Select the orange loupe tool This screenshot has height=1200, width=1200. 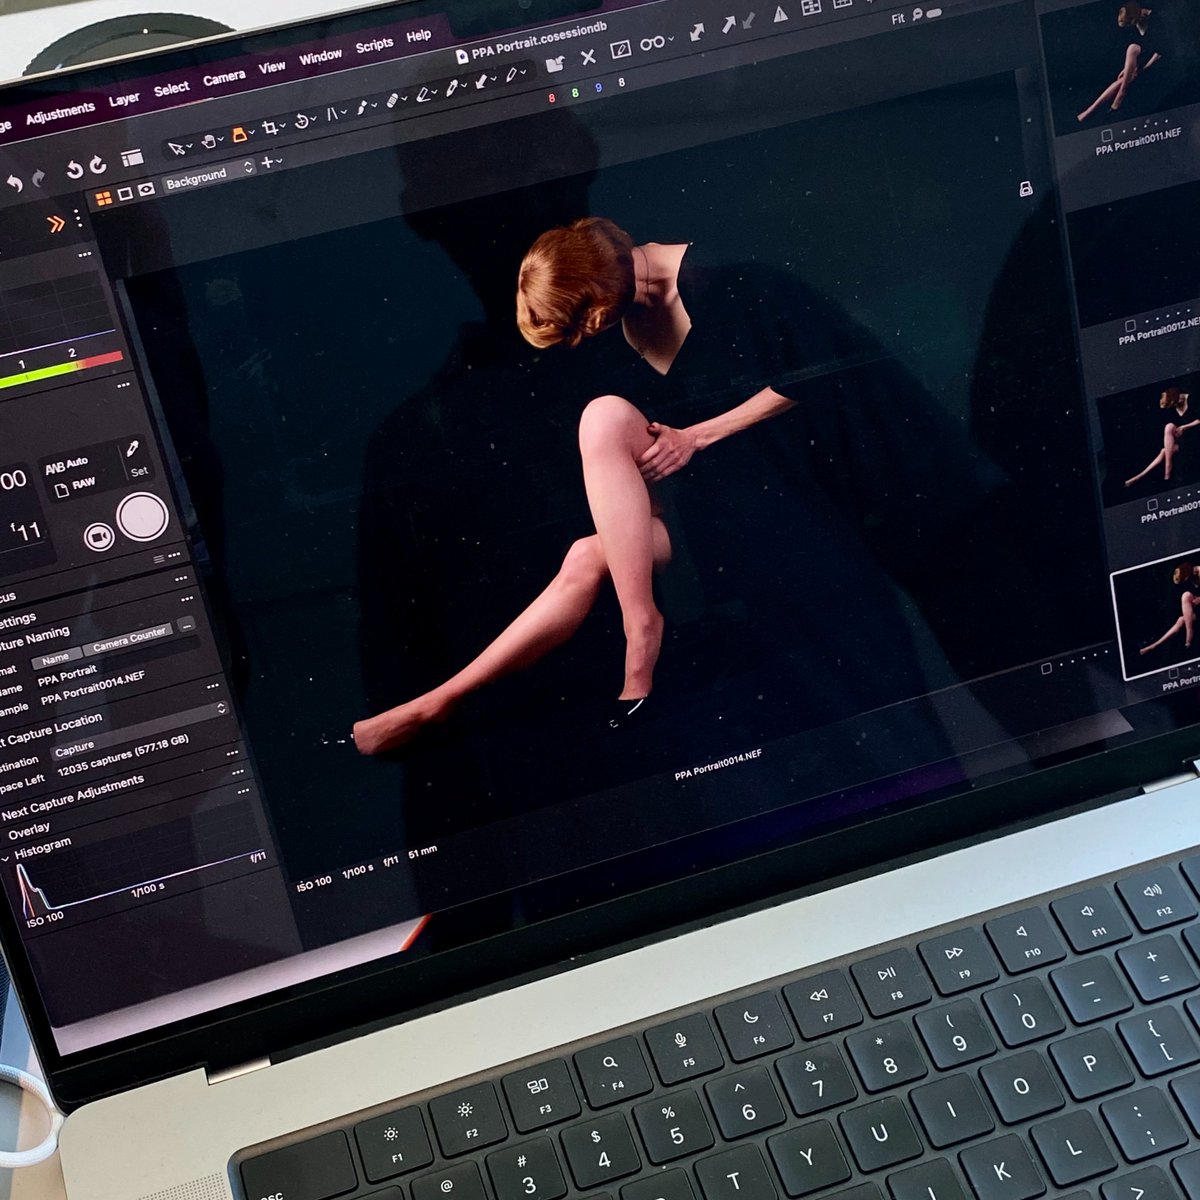(239, 135)
